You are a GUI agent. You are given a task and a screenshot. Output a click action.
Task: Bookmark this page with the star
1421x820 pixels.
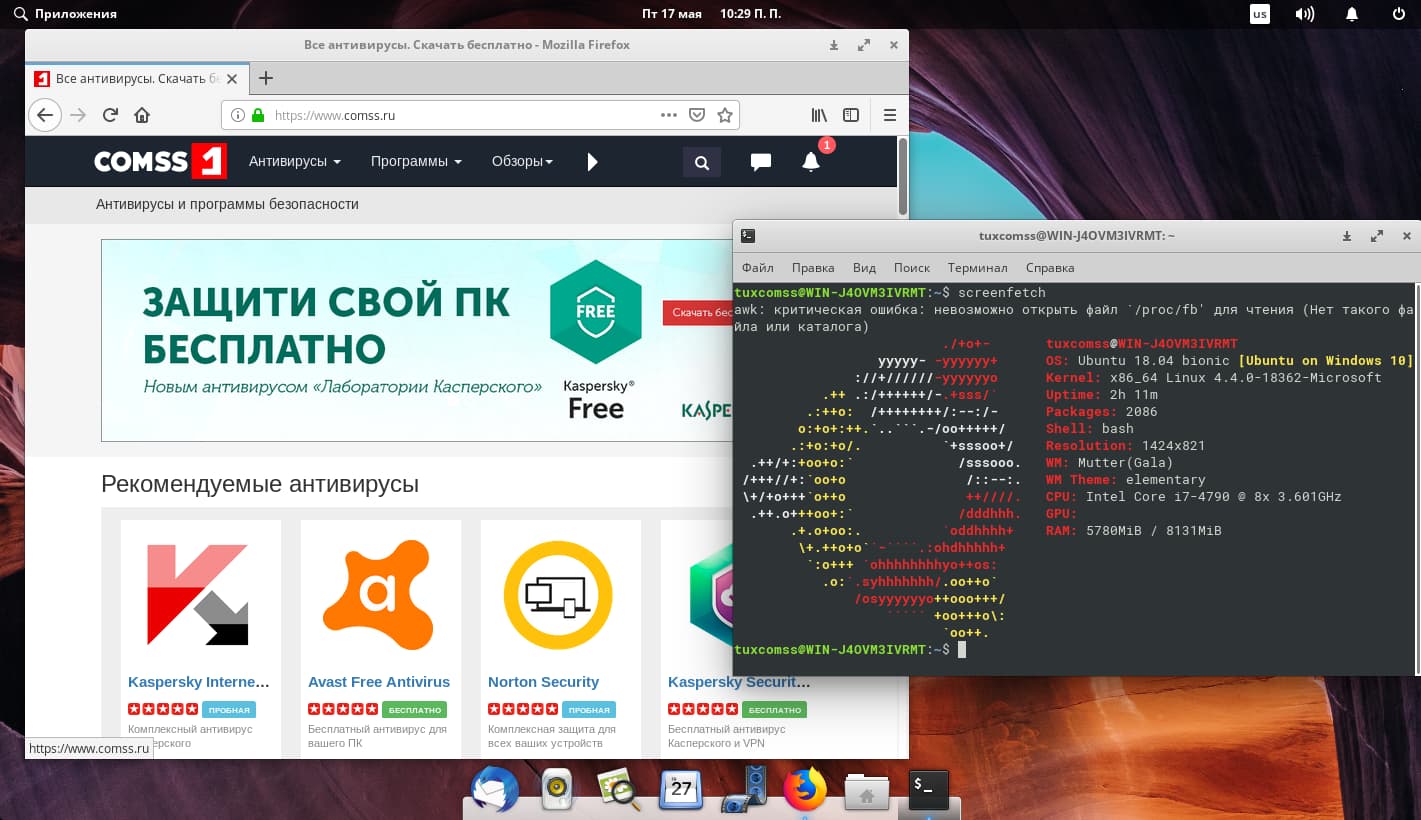[x=723, y=115]
